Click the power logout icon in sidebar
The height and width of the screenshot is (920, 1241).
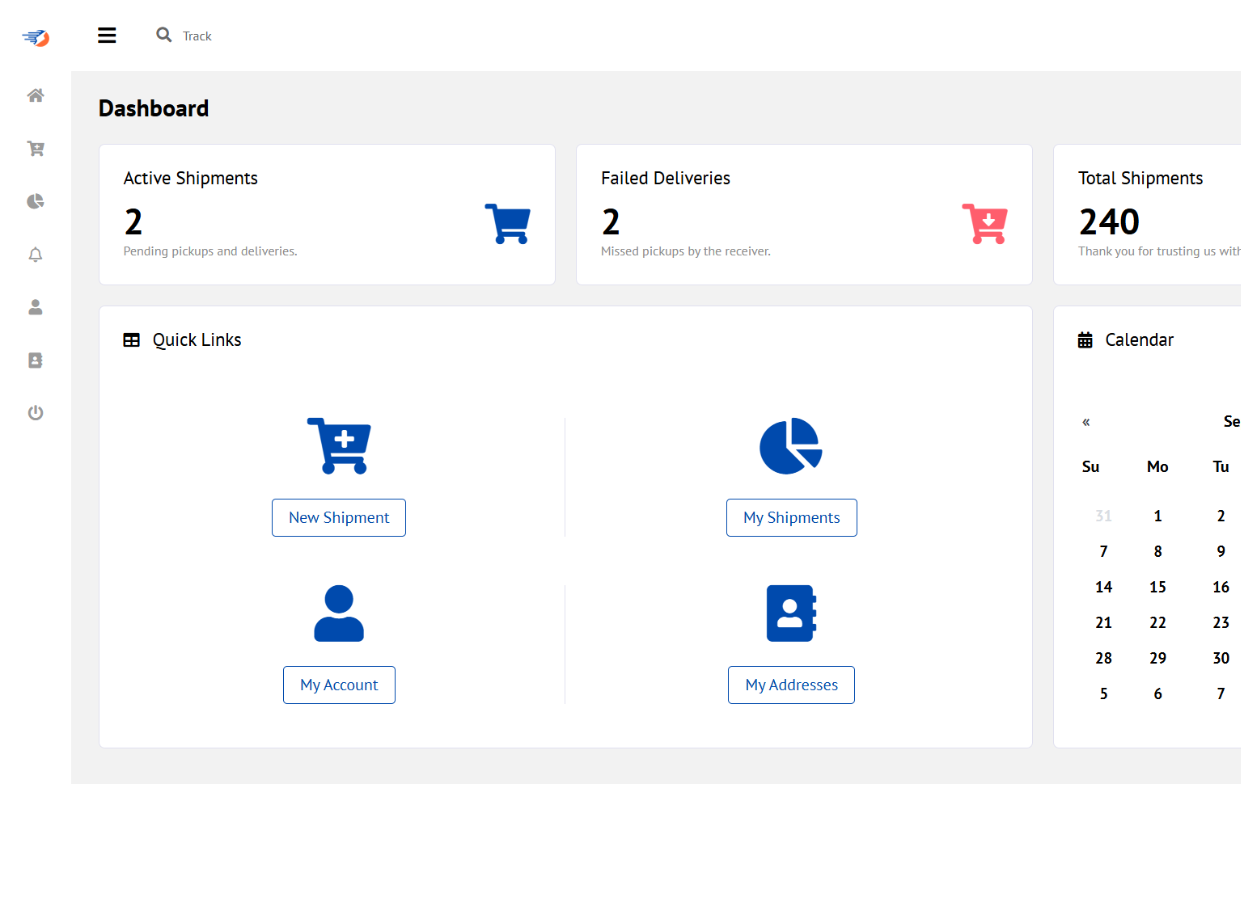tap(36, 413)
